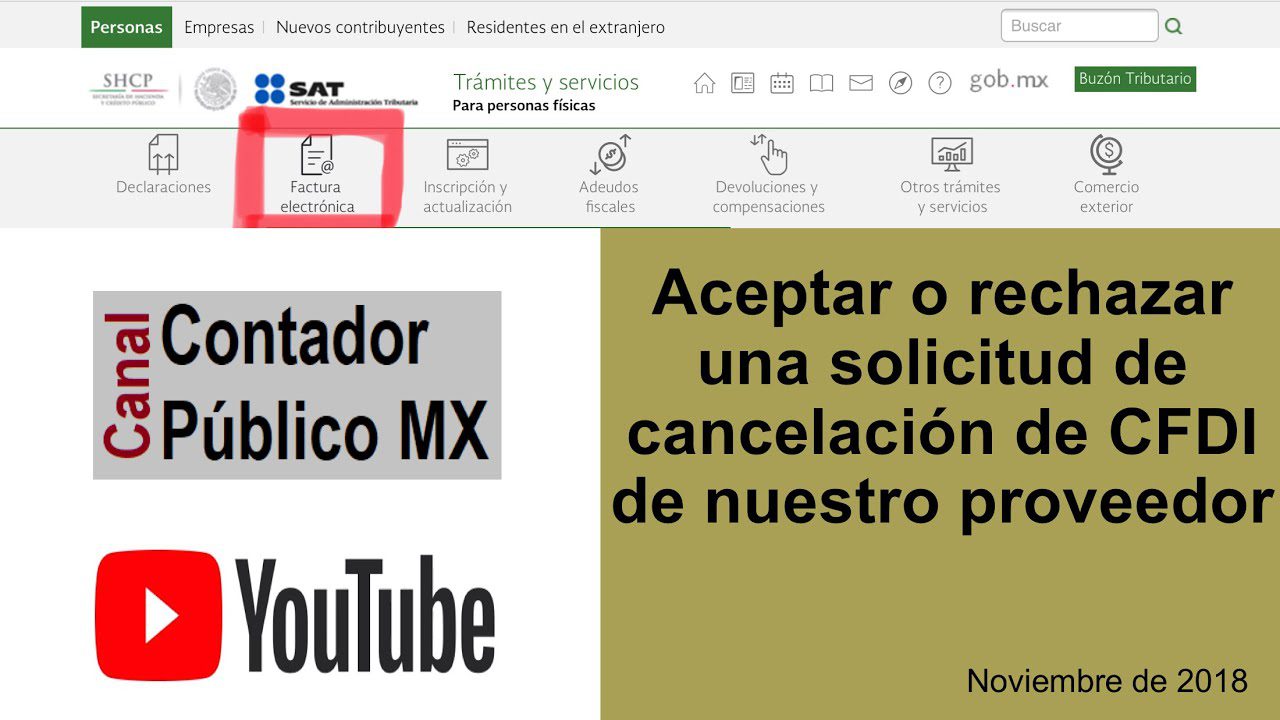The height and width of the screenshot is (720, 1280).
Task: Click the Adeudos fiscales icon
Action: tap(610, 155)
